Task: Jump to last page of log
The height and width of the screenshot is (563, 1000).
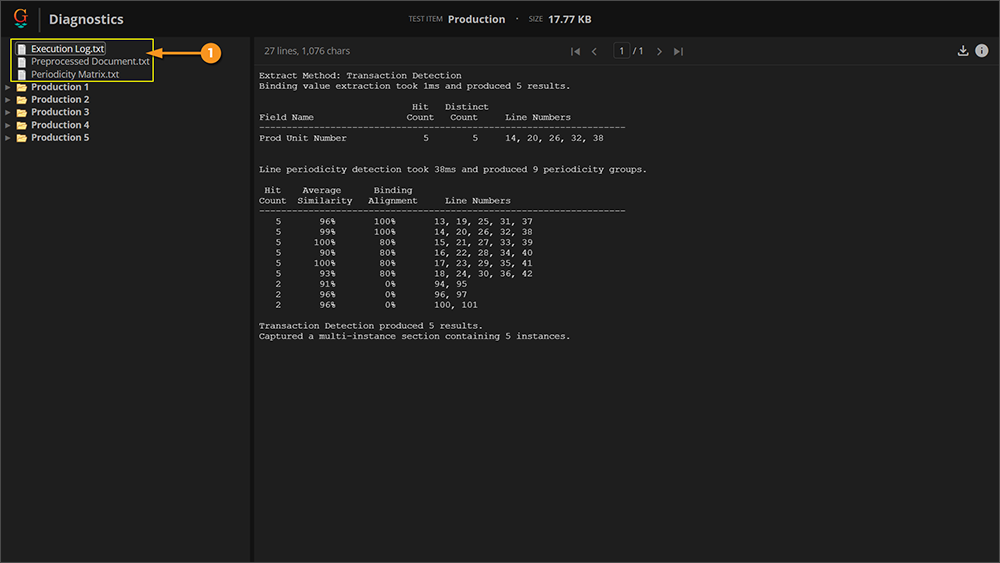Action: [678, 51]
